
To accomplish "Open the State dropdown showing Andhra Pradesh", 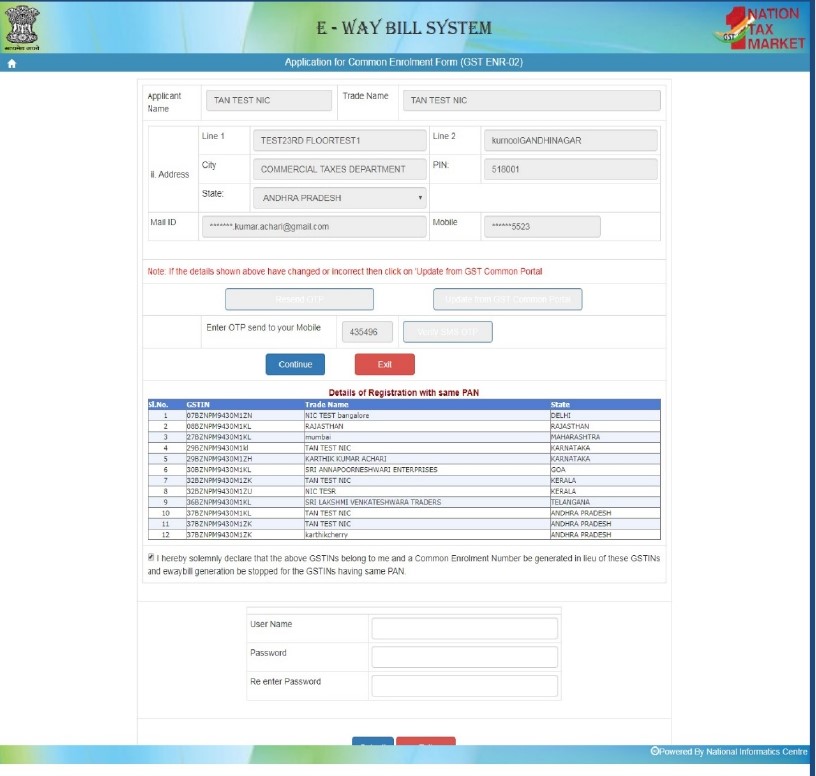I will (339, 198).
